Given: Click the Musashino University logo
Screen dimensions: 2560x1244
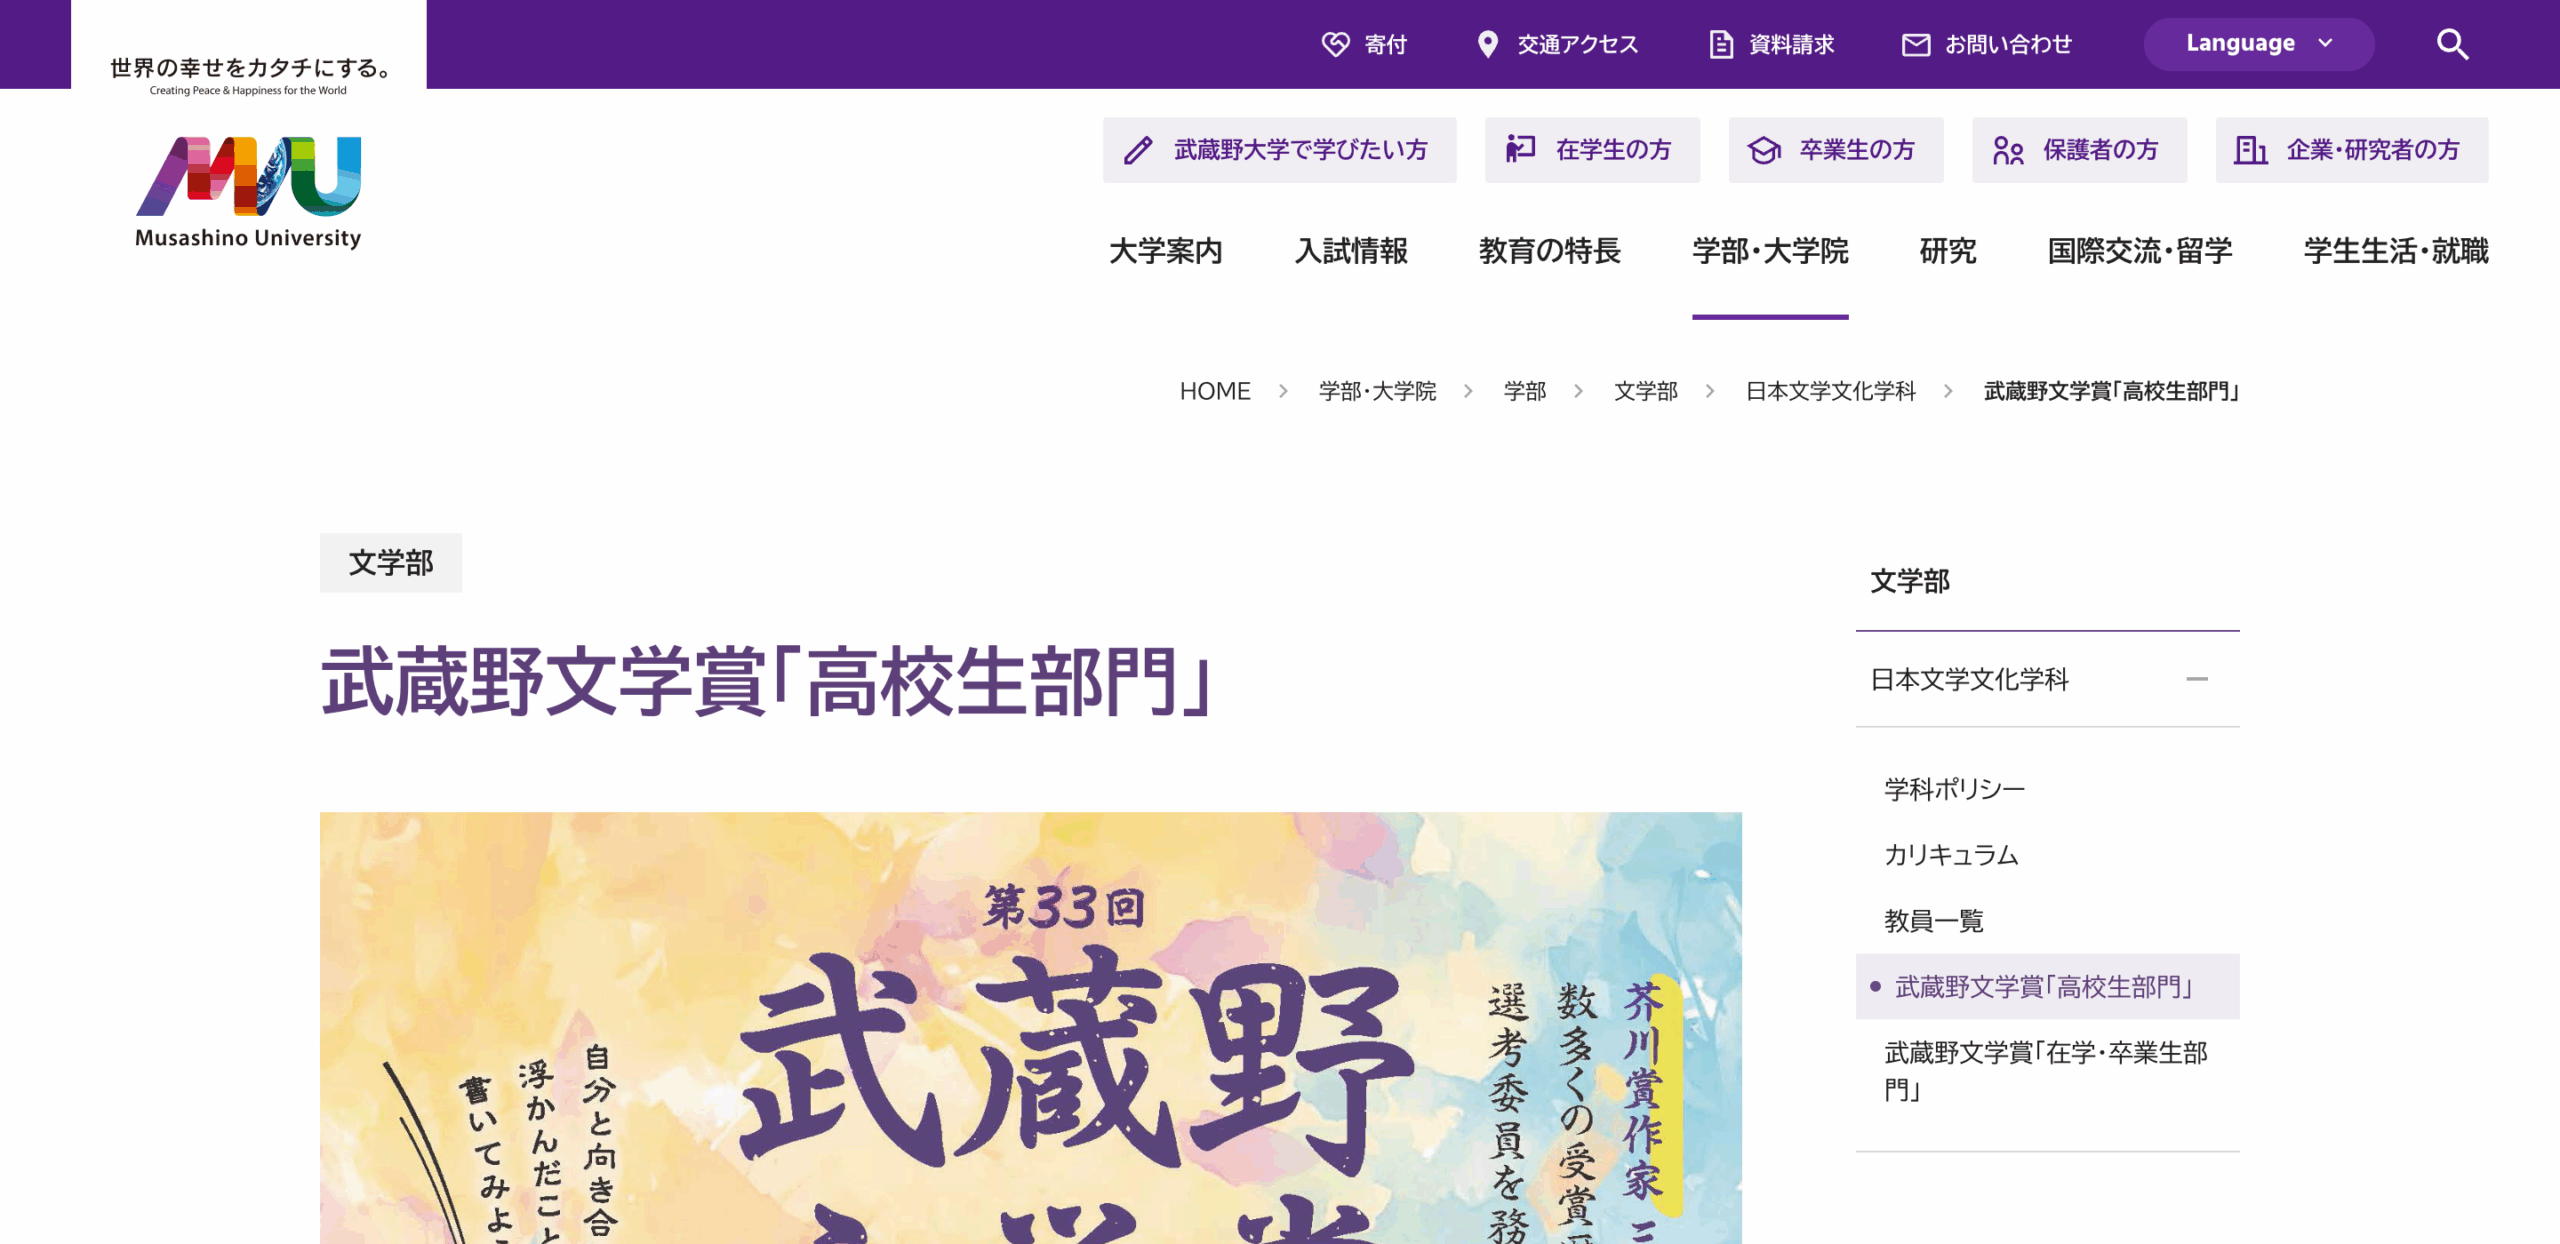Looking at the screenshot, I should 248,192.
